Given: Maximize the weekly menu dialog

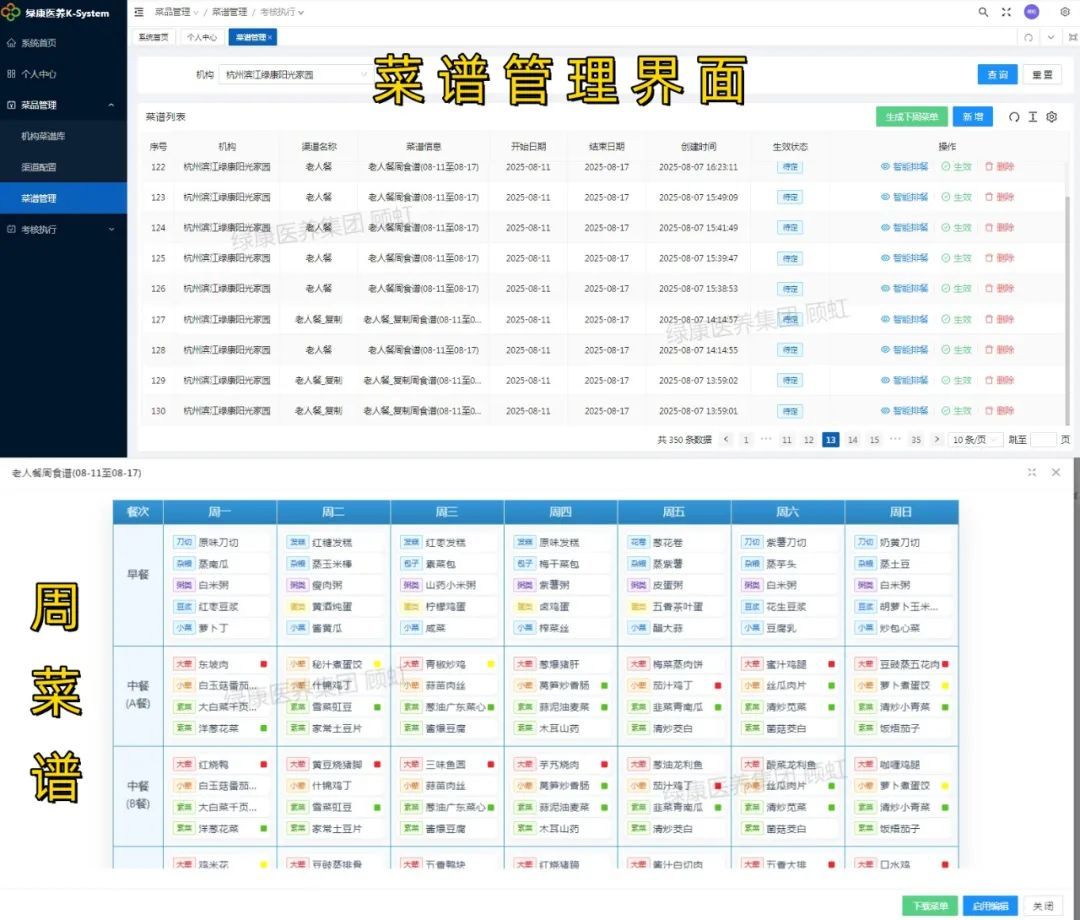Looking at the screenshot, I should [1032, 472].
